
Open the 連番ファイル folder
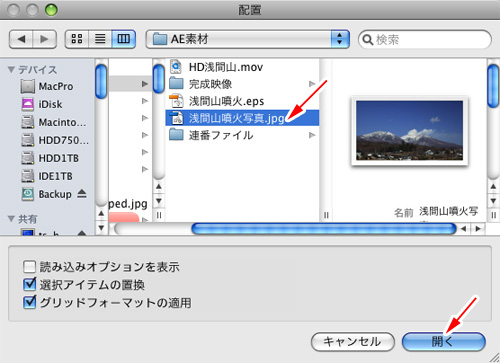(x=242, y=135)
